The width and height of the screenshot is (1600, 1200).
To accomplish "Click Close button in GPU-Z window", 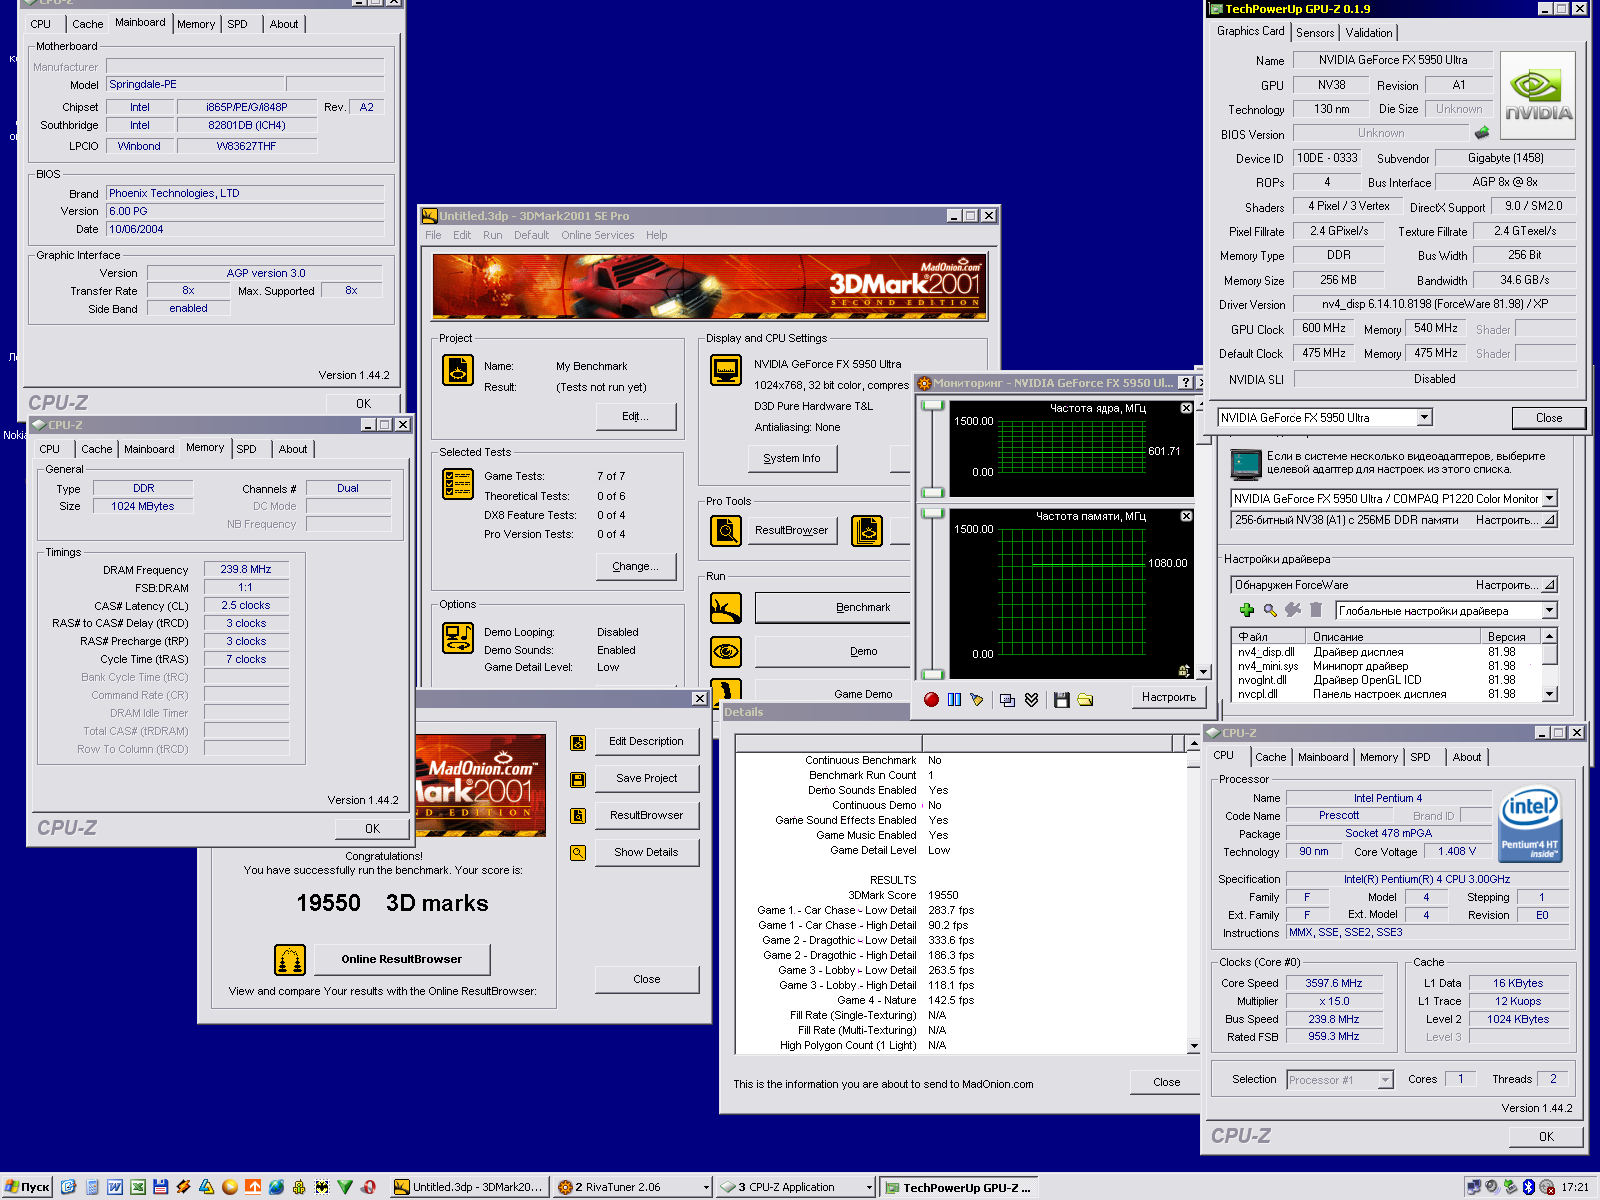I will [1548, 418].
